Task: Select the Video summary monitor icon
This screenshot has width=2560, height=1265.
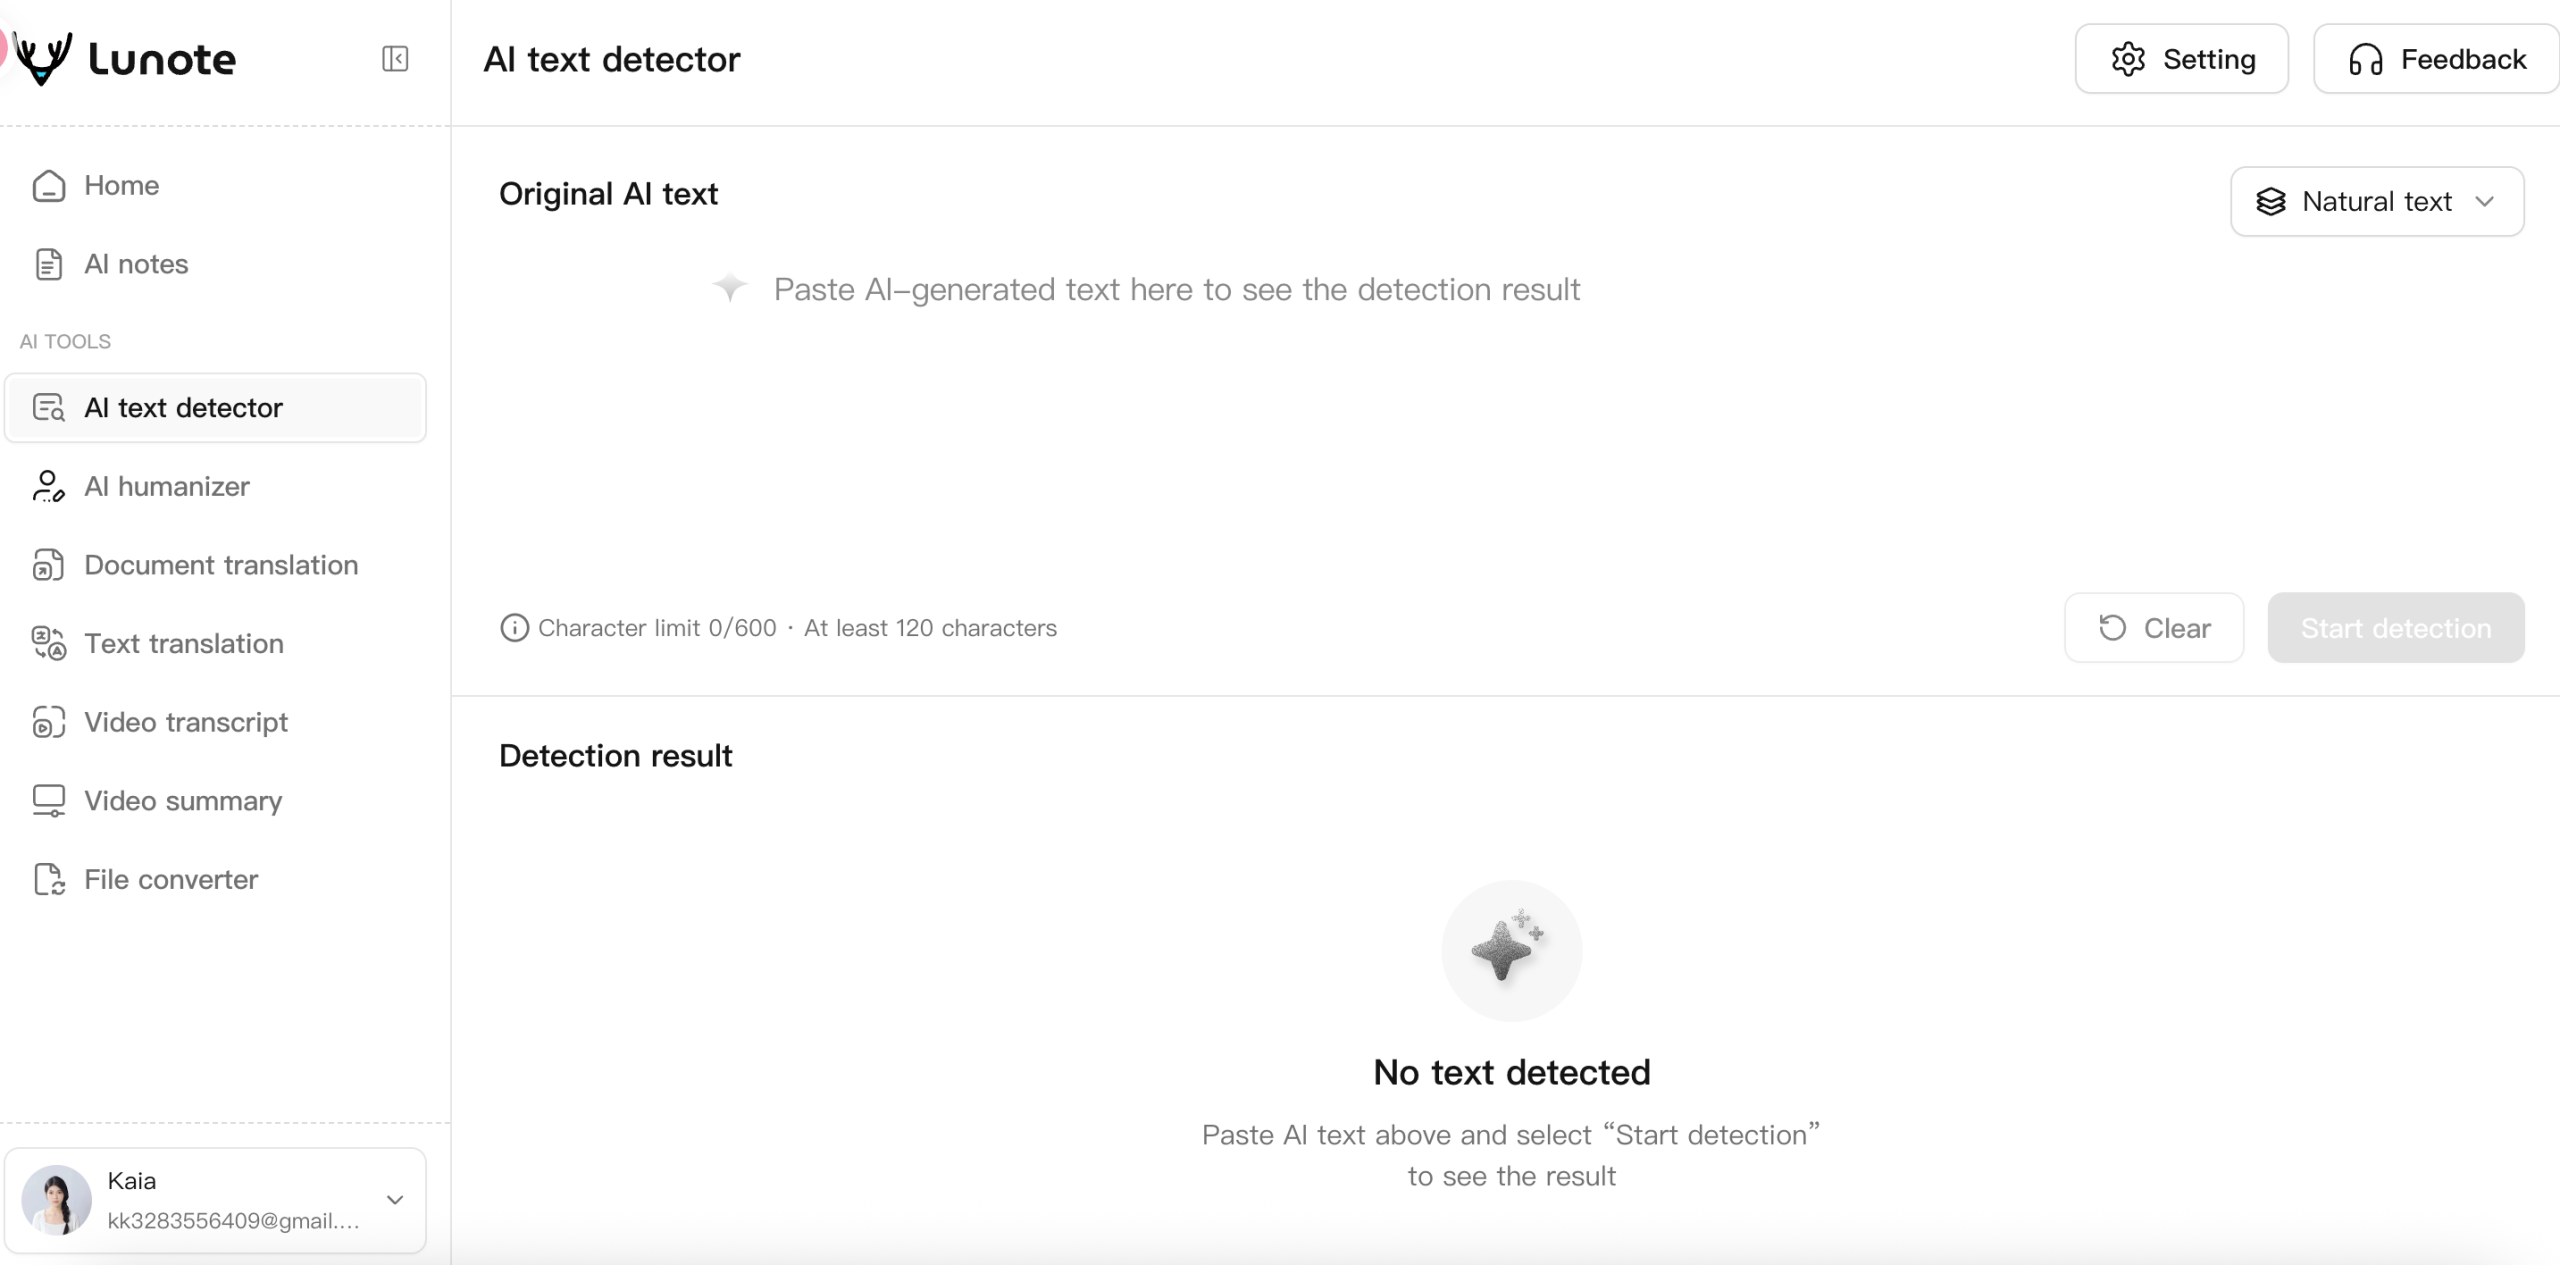Action: coord(48,801)
